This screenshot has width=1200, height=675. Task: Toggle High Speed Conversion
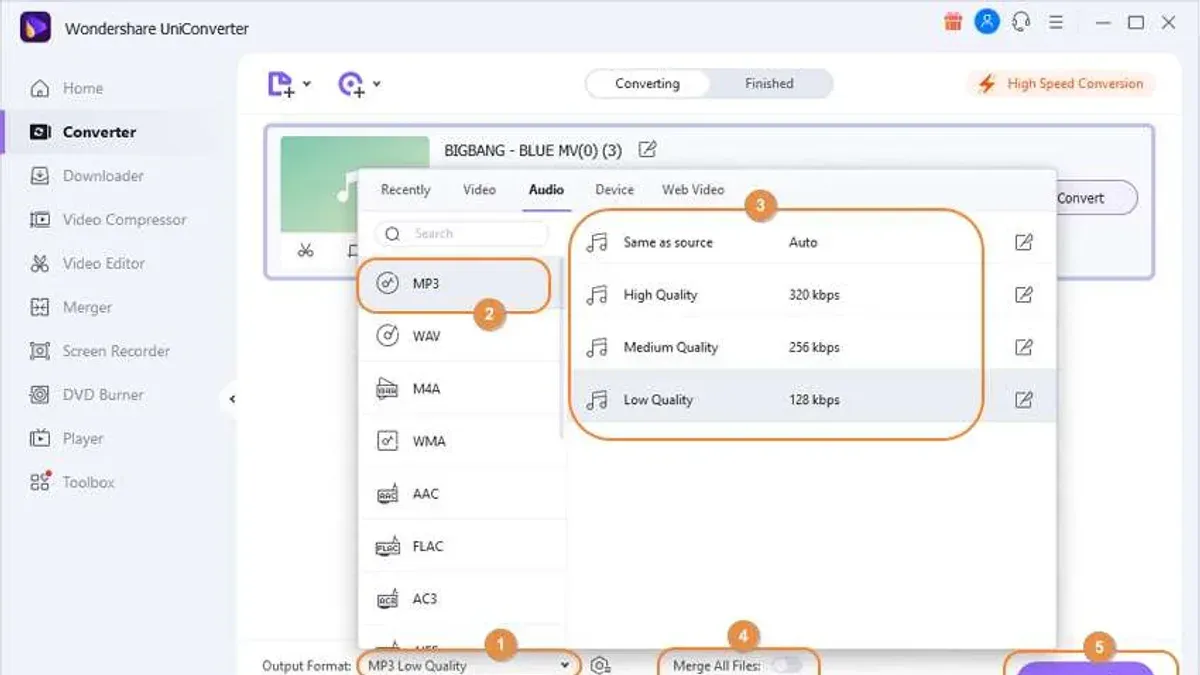[x=1061, y=84]
